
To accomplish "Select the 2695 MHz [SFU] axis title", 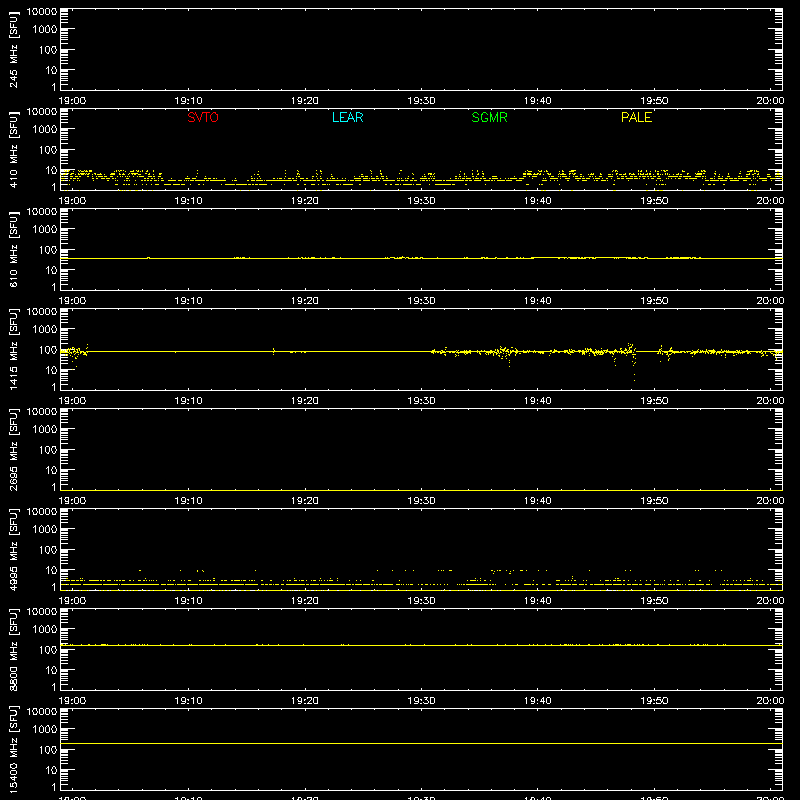I will pos(13,449).
